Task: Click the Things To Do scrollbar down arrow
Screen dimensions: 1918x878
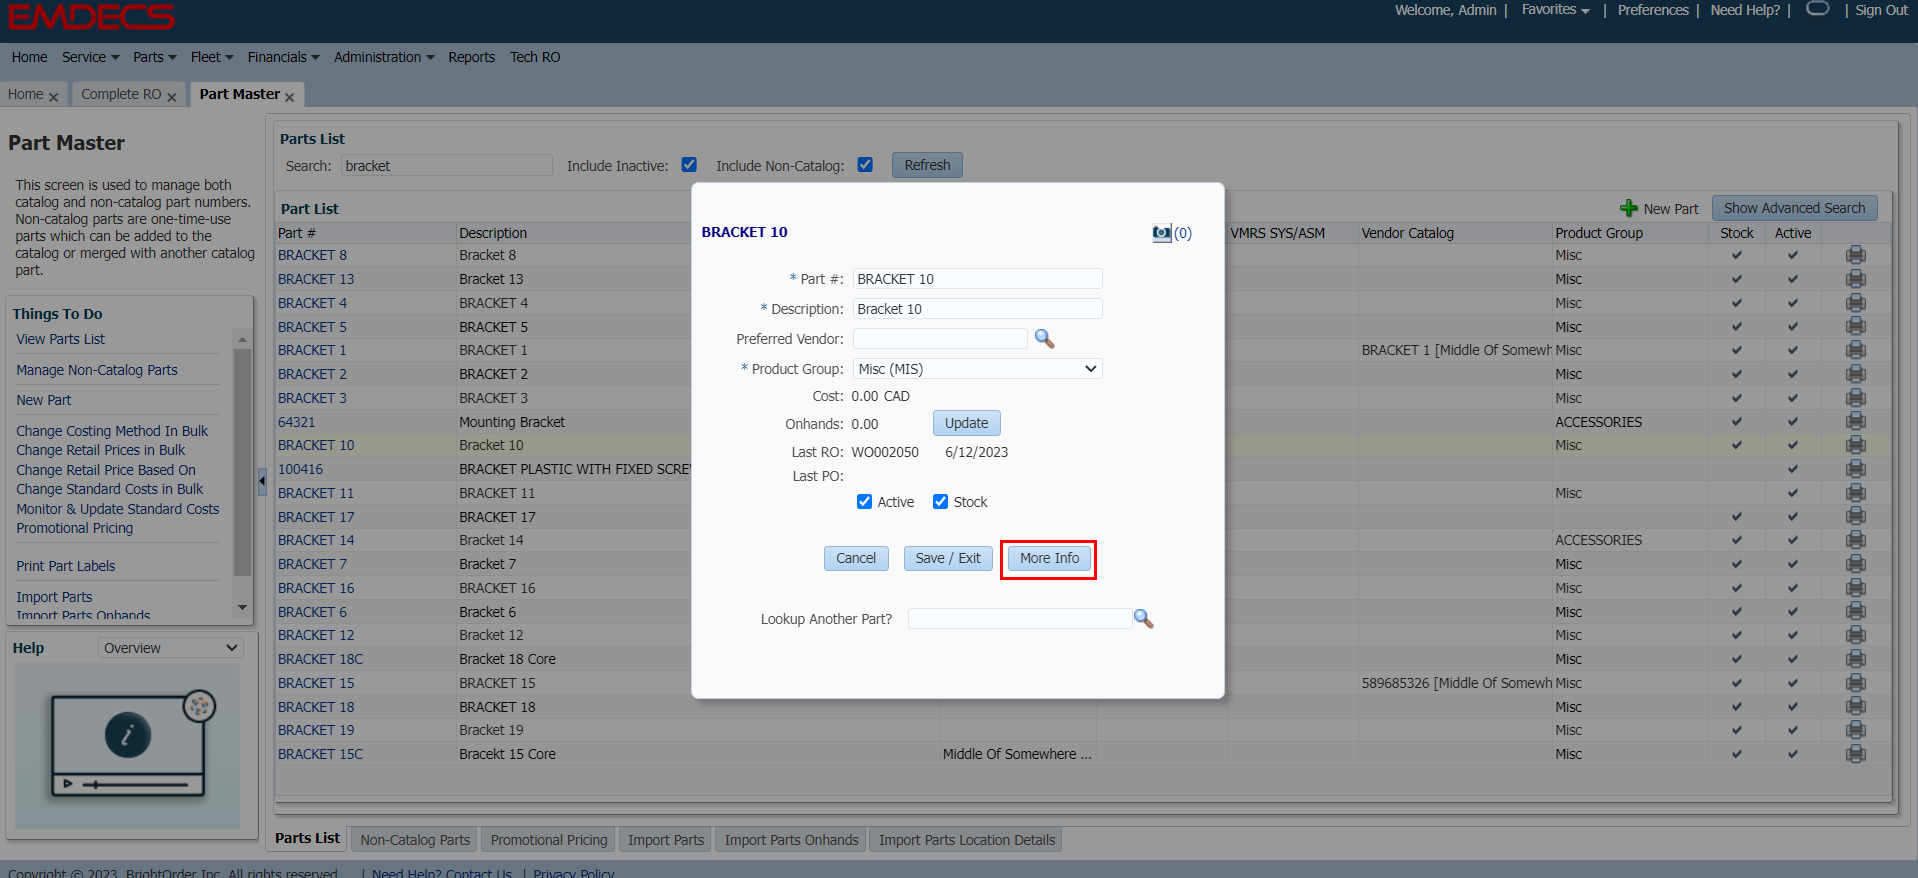Action: coord(242,607)
